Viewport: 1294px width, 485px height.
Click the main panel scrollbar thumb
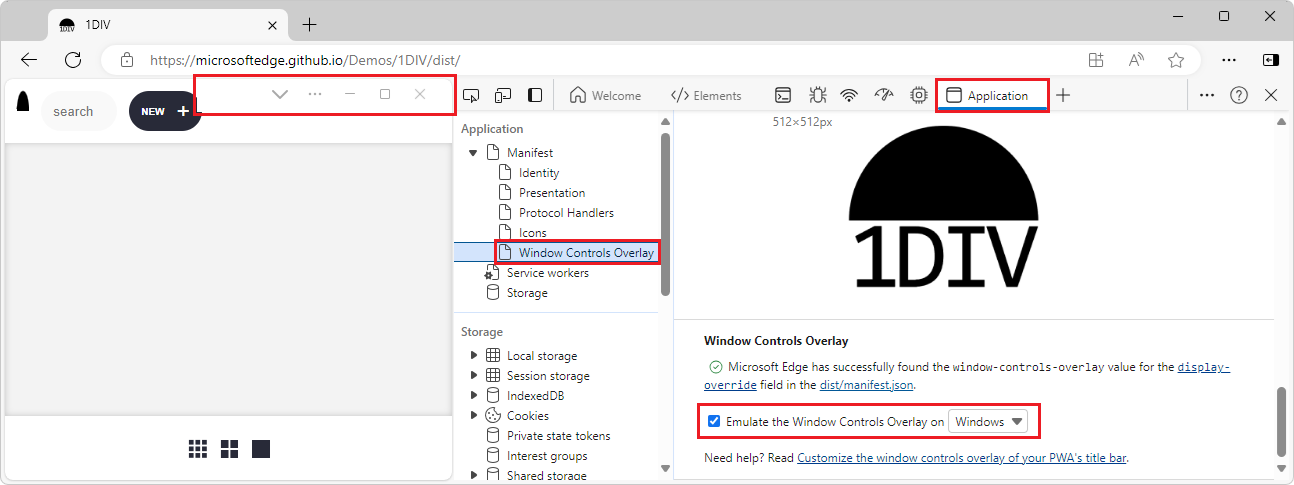1281,421
